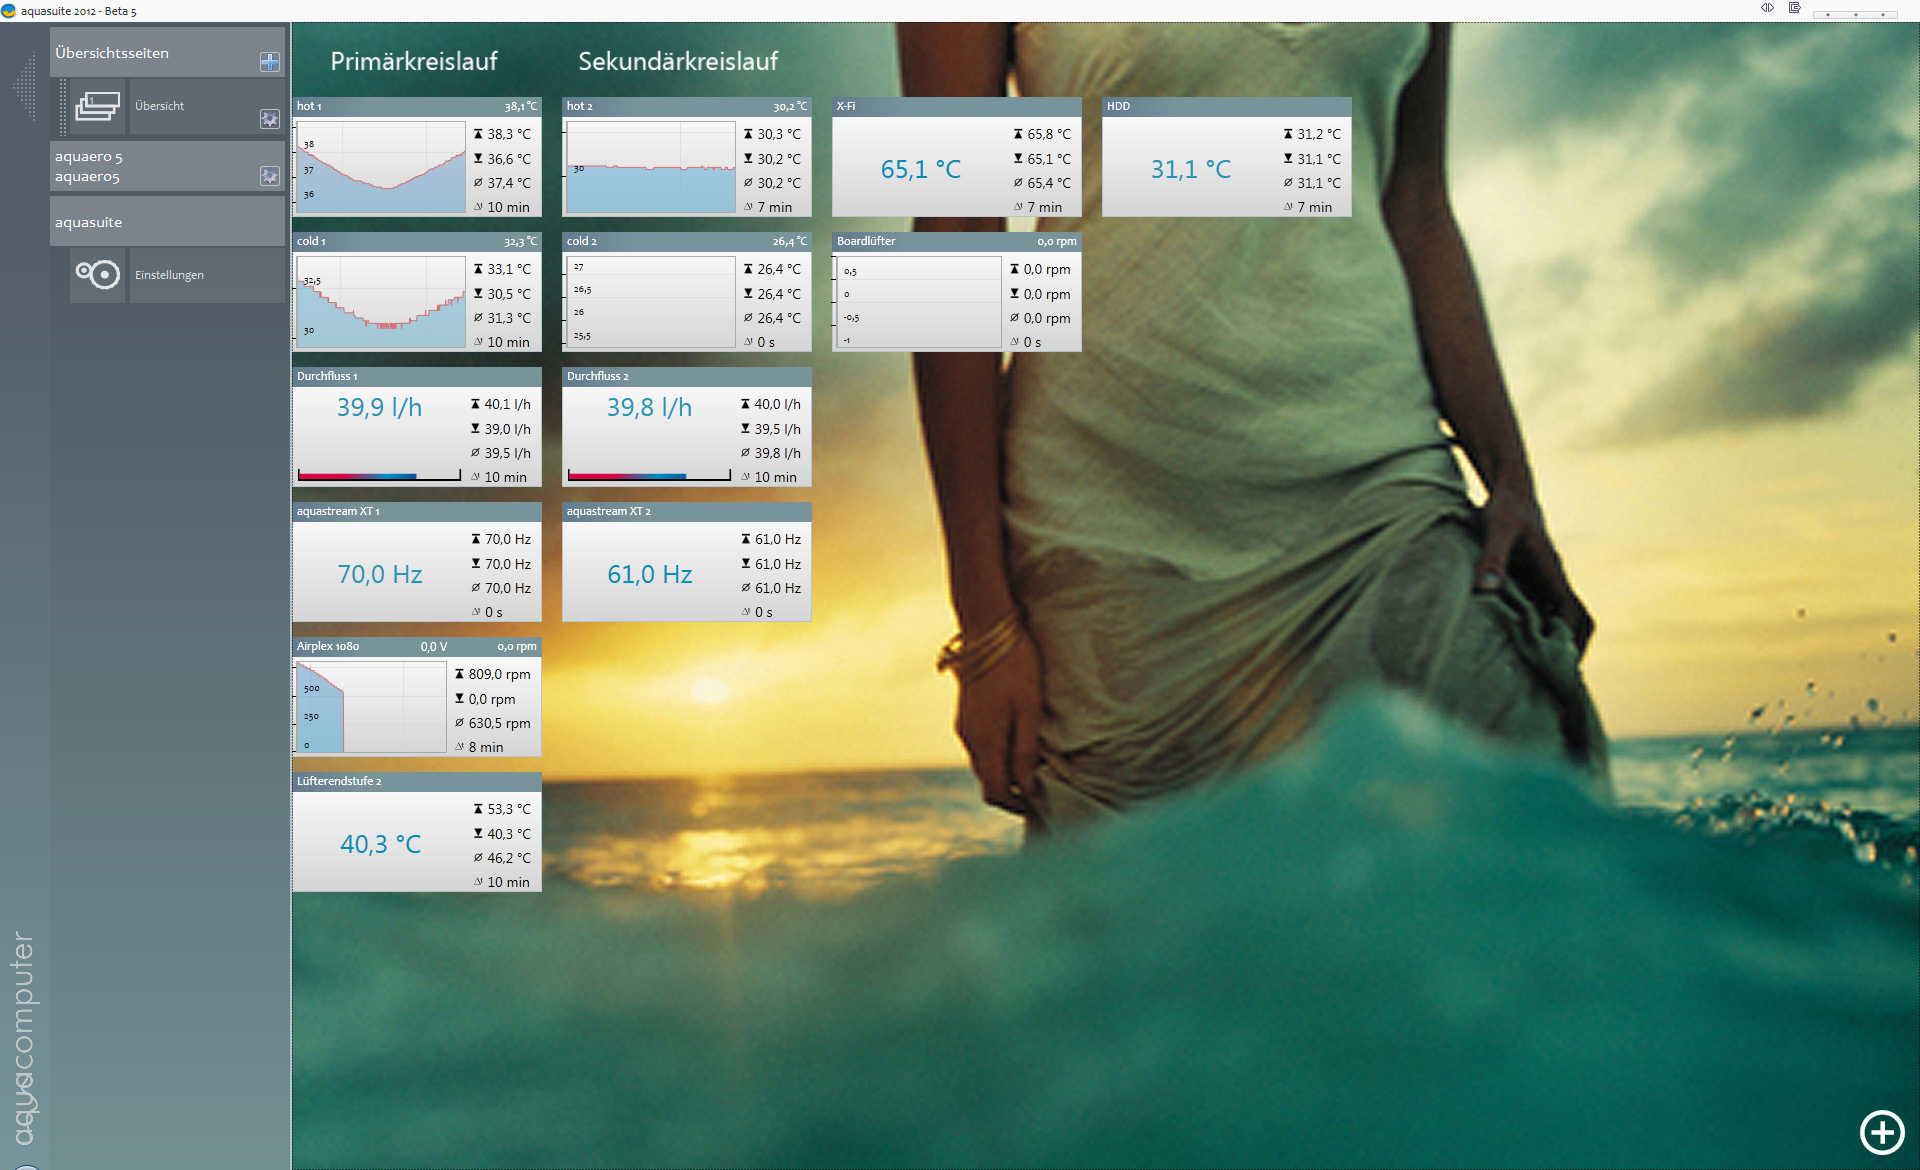Click the Durchfluss 2 flow bar gauge

tap(649, 476)
